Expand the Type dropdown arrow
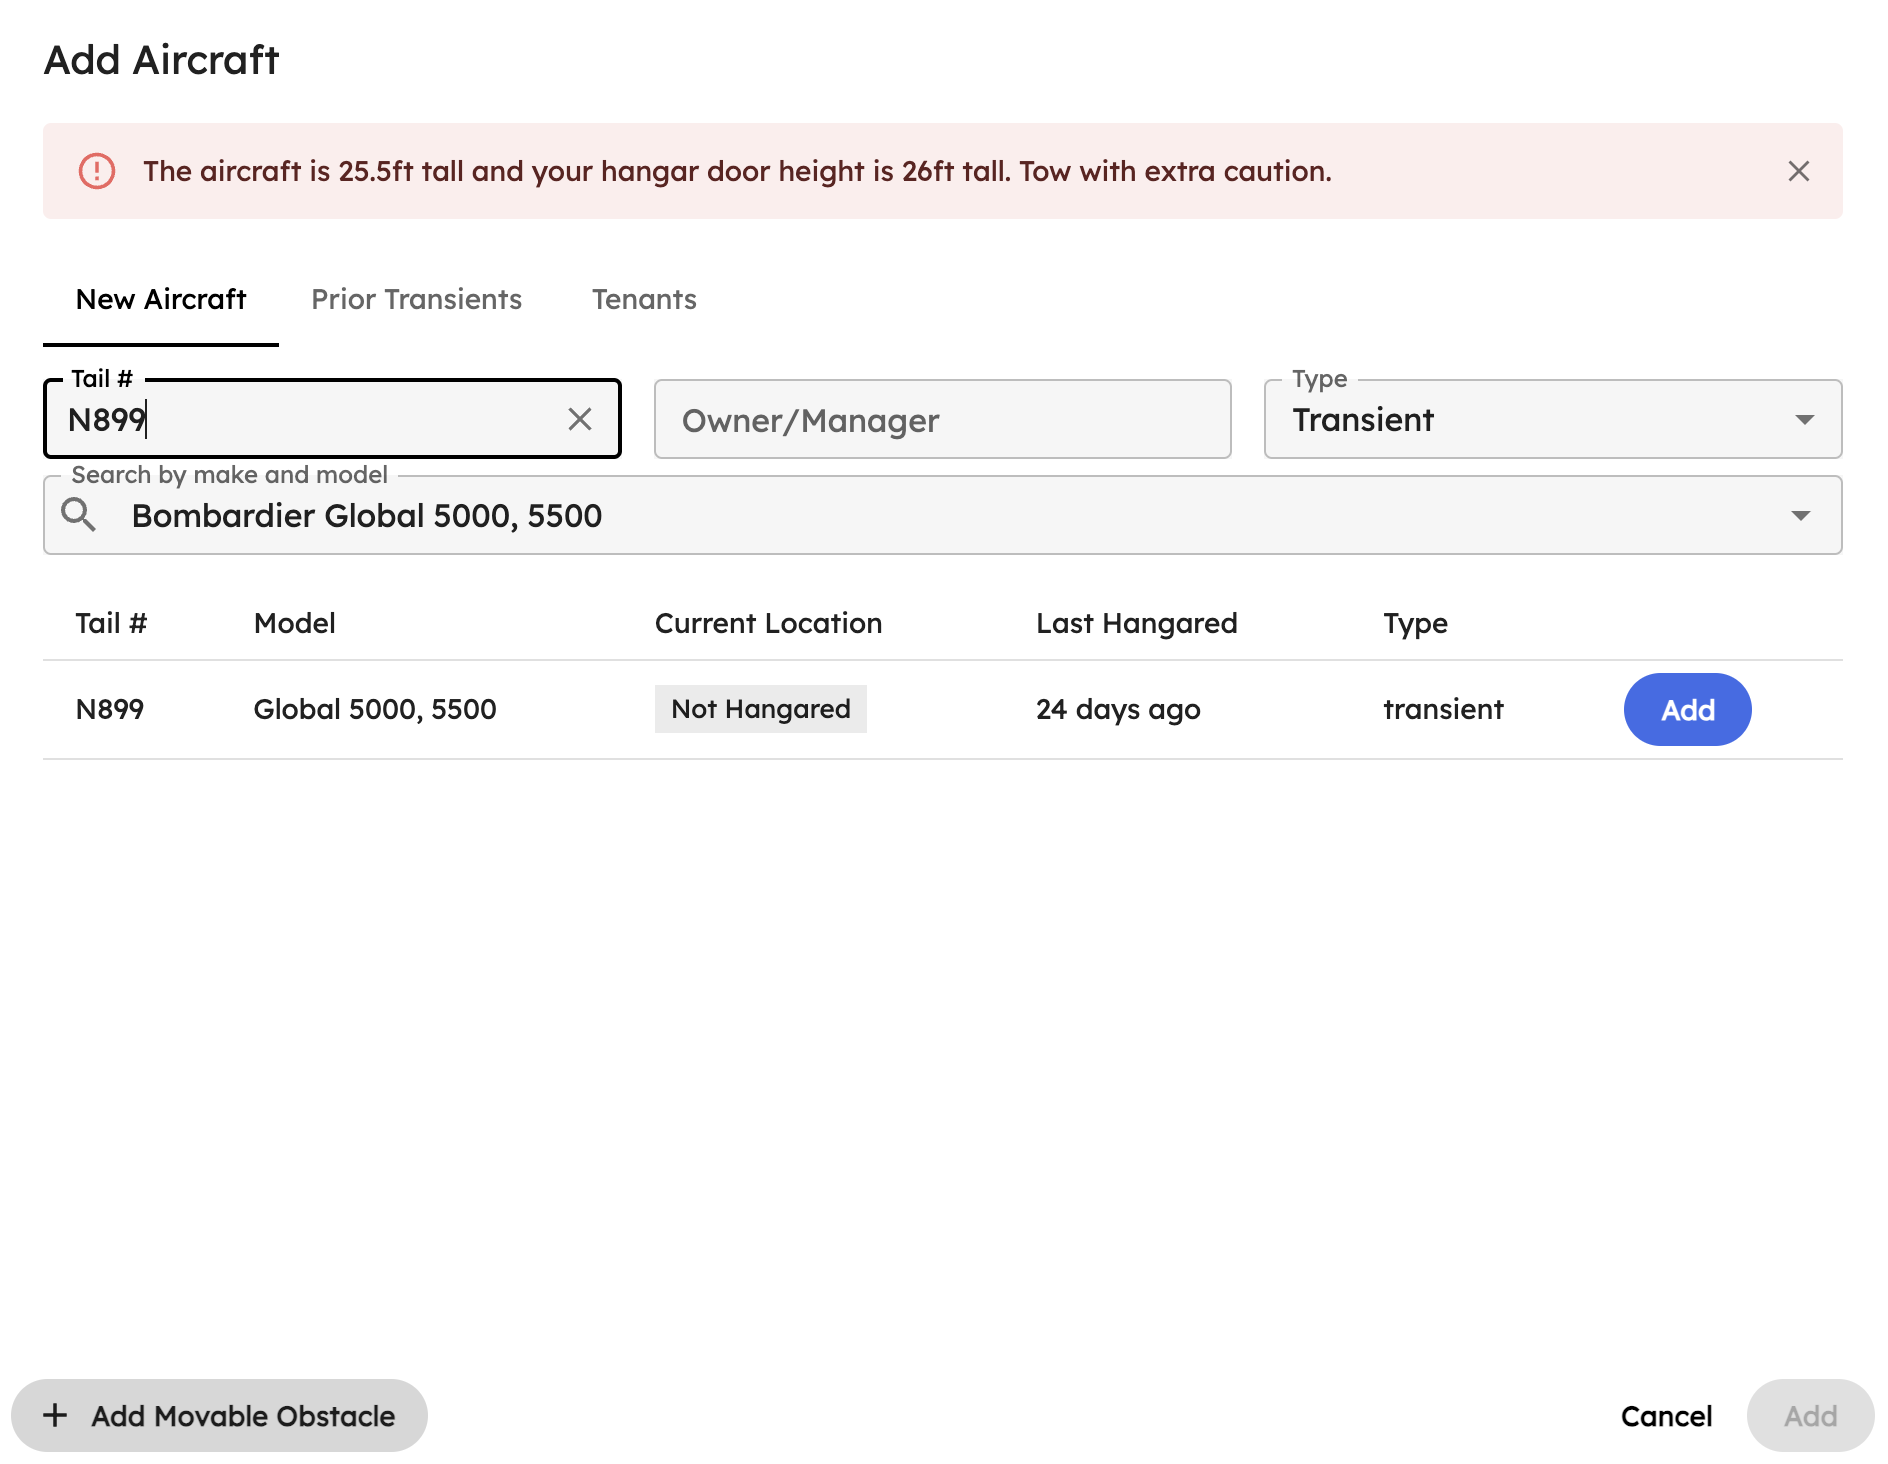1888x1464 pixels. [x=1804, y=419]
